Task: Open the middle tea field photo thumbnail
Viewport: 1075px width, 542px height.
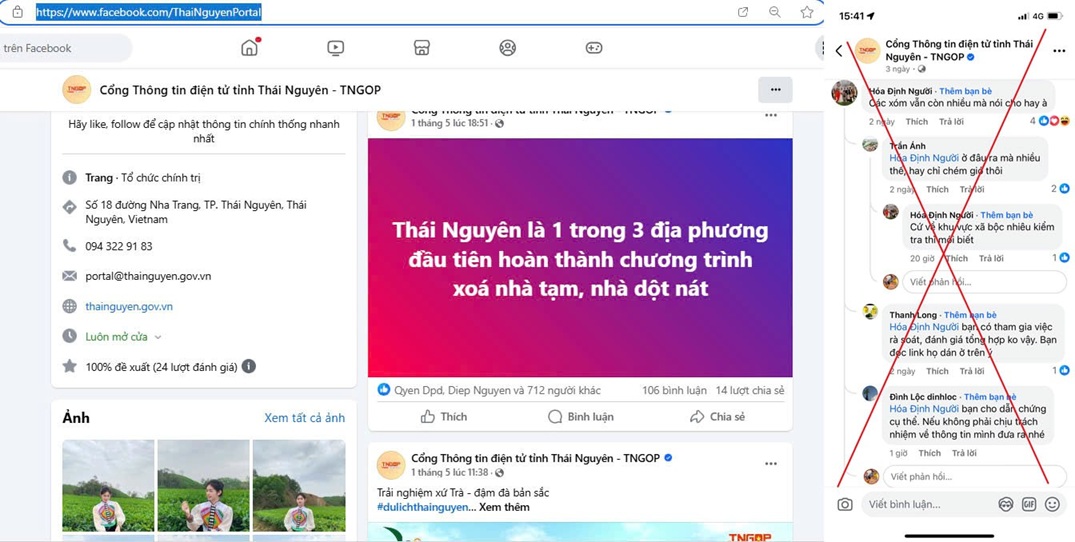Action: coord(204,486)
